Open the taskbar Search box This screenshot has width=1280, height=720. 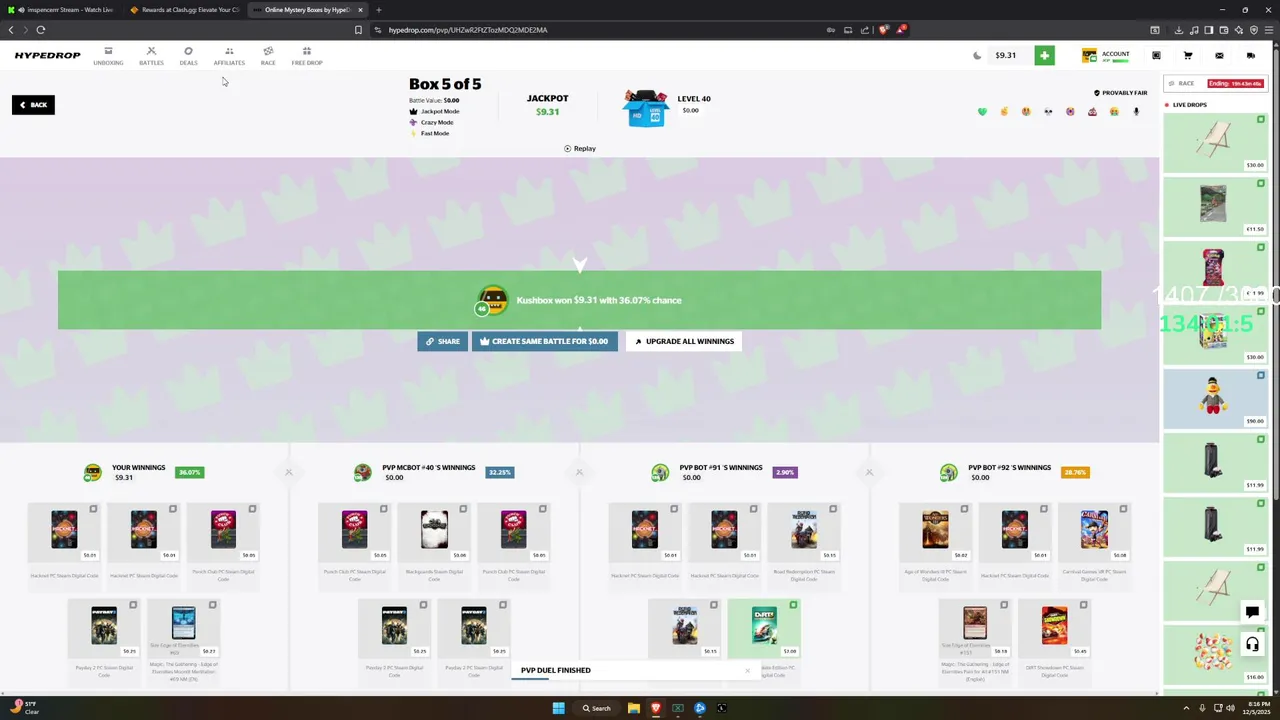pyautogui.click(x=597, y=708)
